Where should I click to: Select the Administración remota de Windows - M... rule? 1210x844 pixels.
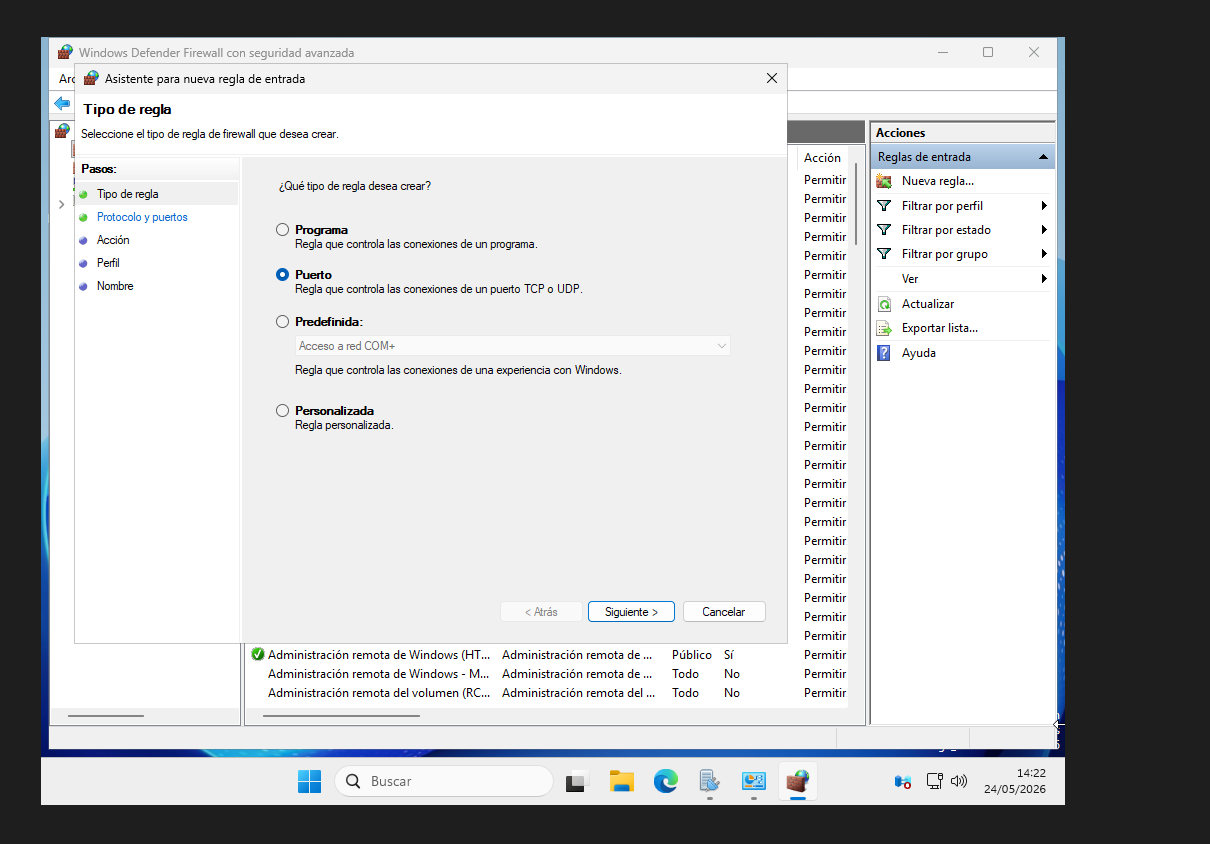[x=379, y=674]
